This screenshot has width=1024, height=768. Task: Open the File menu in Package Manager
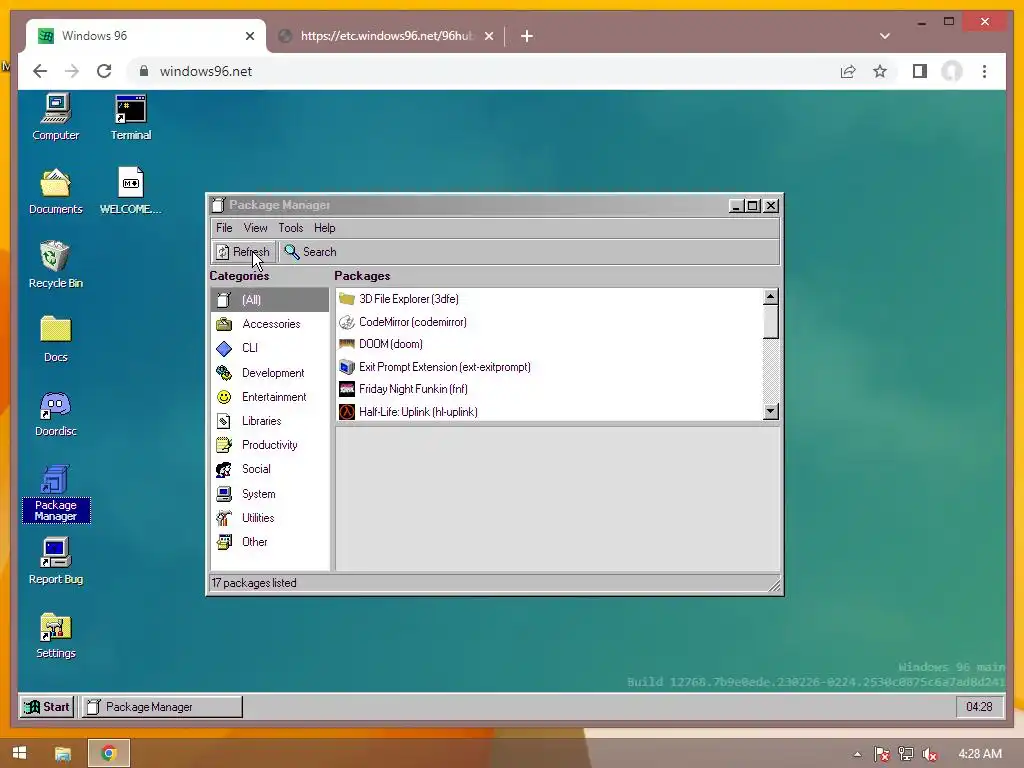pyautogui.click(x=224, y=228)
